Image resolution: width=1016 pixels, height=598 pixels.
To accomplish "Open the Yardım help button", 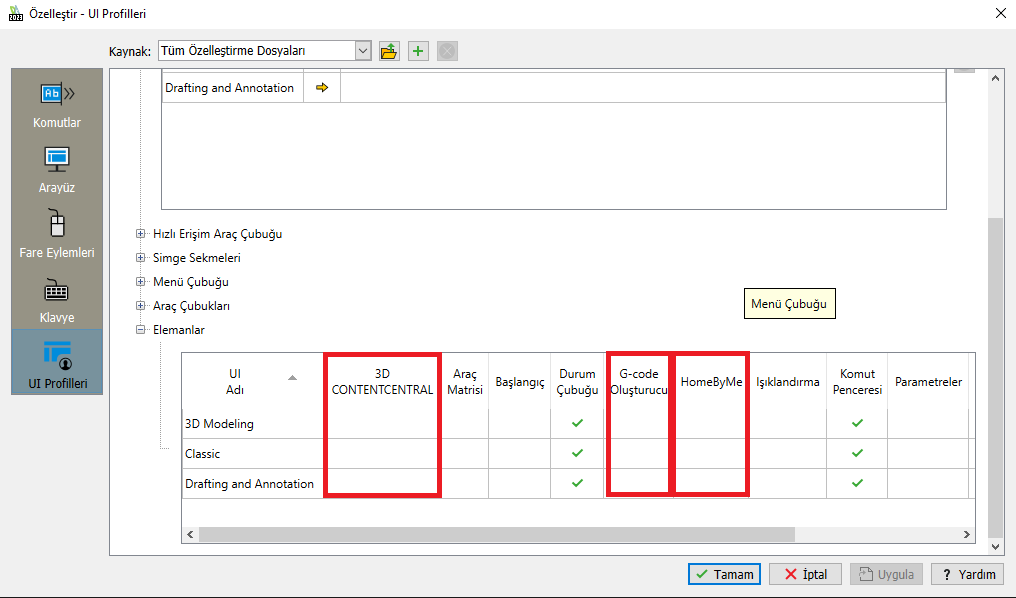I will pyautogui.click(x=967, y=574).
